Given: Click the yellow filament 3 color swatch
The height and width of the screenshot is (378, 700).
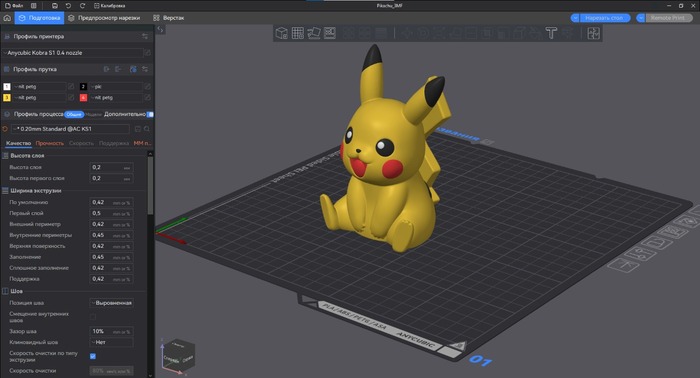Looking at the screenshot, I should 7,97.
